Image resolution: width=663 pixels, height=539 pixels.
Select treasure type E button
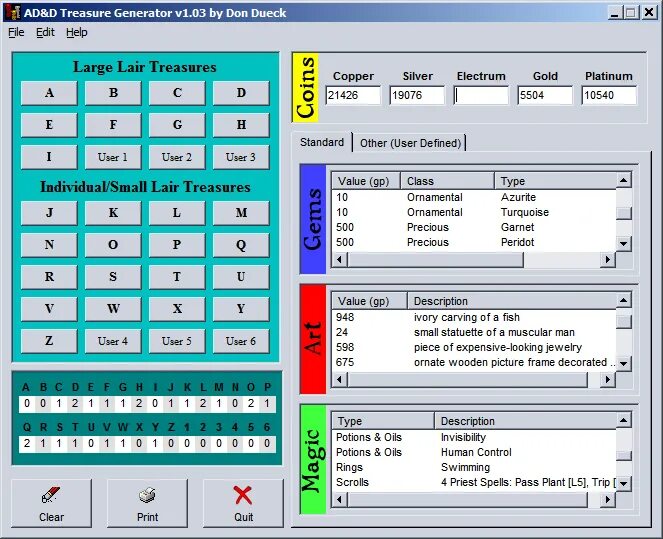(x=49, y=125)
